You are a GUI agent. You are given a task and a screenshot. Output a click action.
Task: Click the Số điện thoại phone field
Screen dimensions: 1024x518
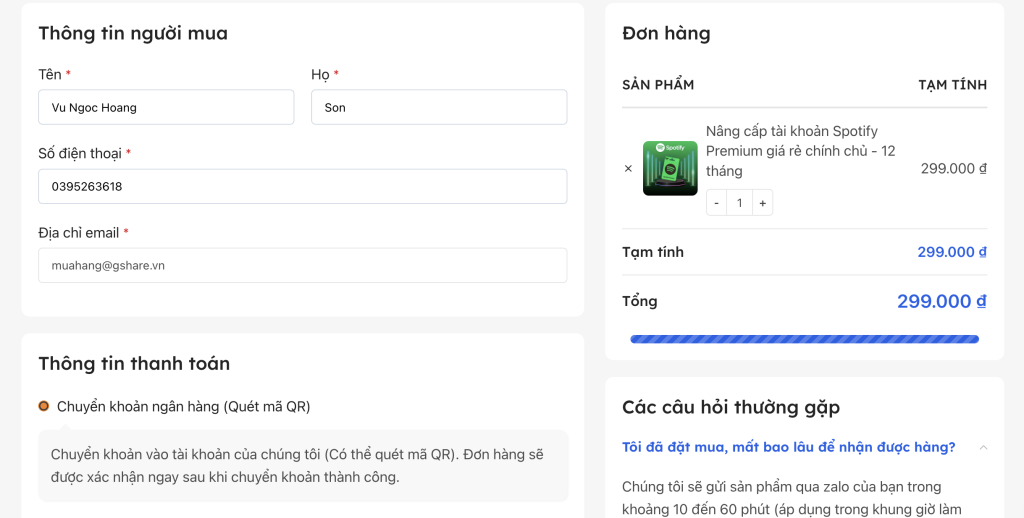coord(302,186)
